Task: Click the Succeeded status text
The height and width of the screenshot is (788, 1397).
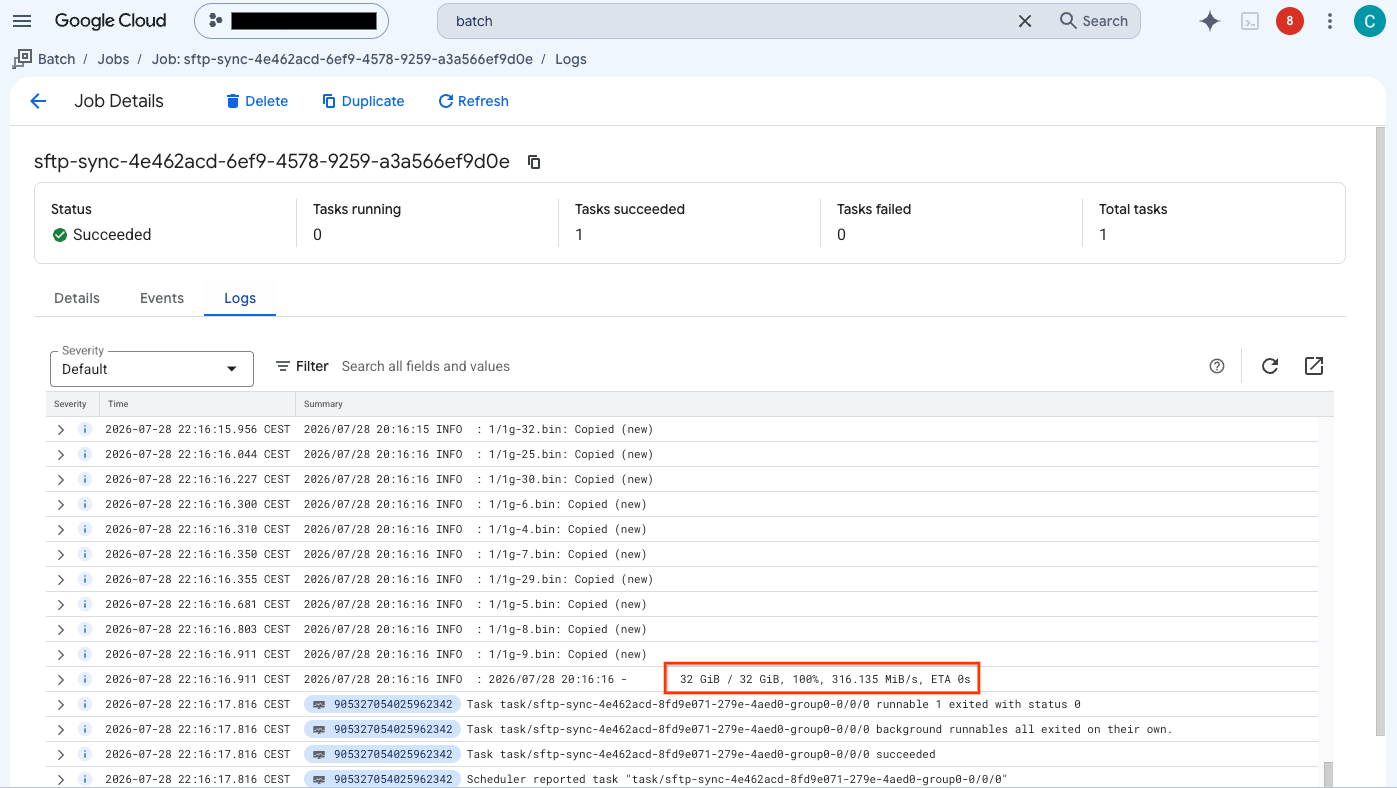Action: tap(112, 235)
